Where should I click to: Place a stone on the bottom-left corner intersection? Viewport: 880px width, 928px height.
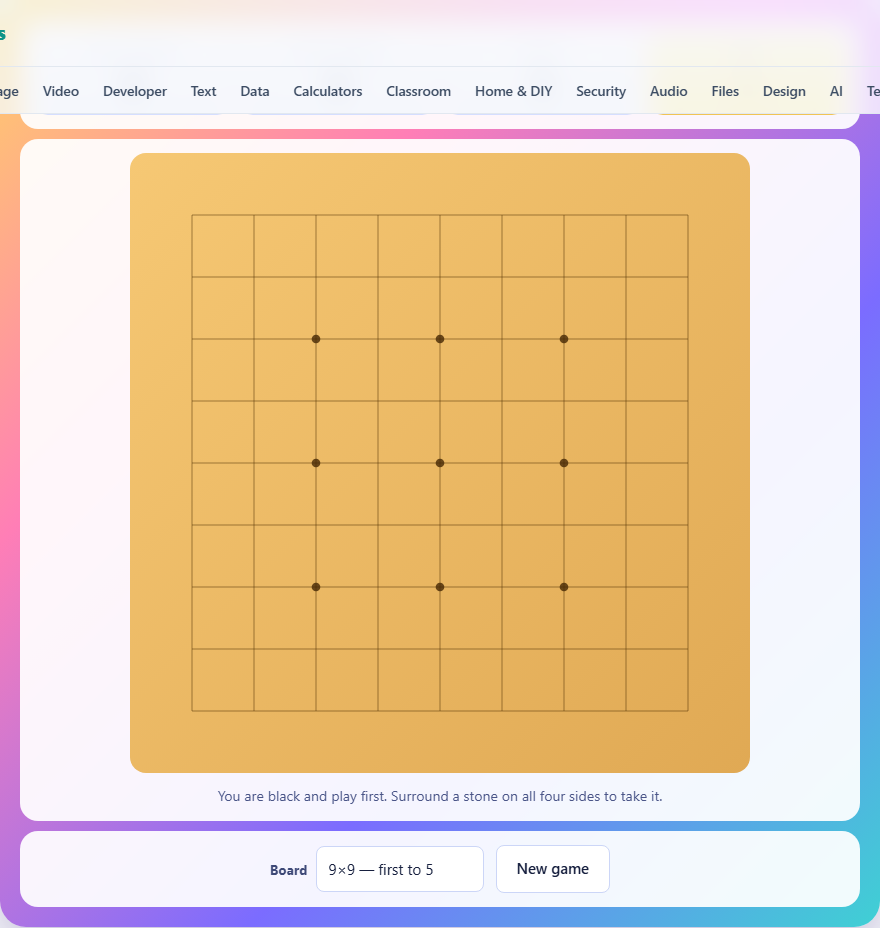(x=192, y=711)
